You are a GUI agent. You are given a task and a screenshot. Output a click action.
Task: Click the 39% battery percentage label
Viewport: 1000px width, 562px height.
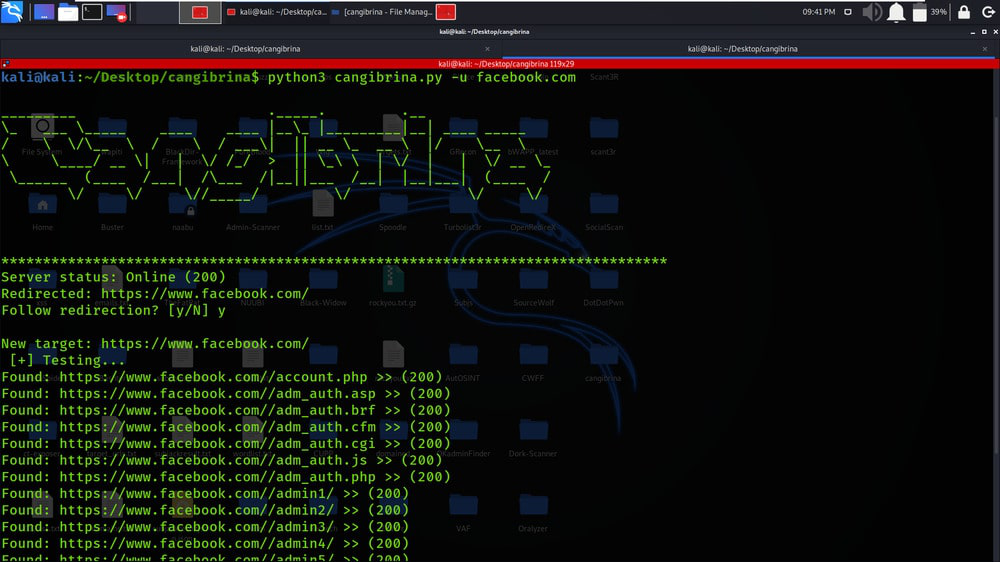point(938,12)
